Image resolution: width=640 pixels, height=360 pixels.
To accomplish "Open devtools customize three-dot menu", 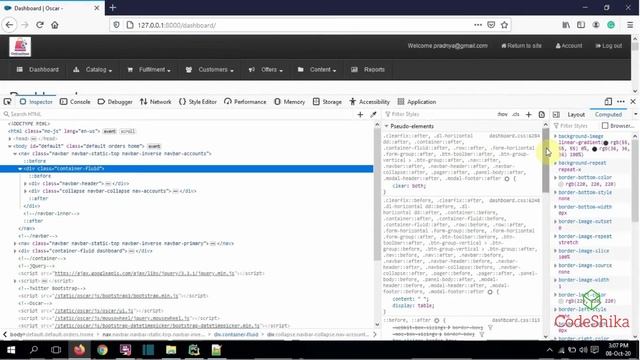I will (x=621, y=102).
